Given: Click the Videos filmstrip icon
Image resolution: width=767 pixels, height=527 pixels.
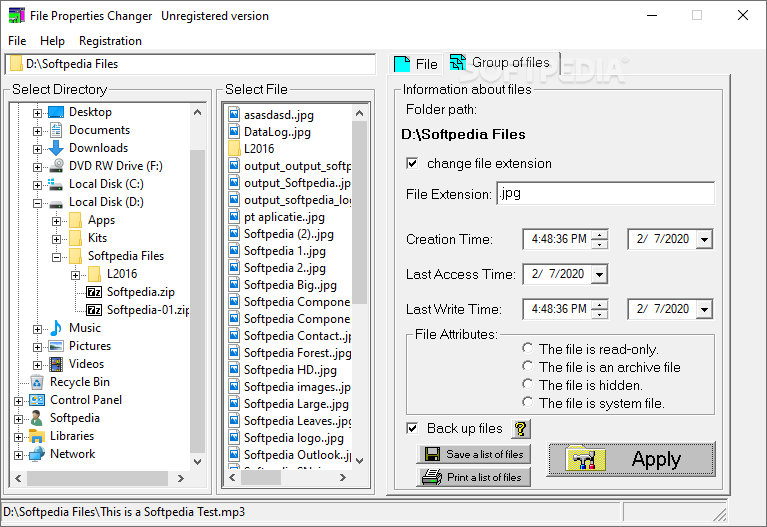Looking at the screenshot, I should click(x=56, y=364).
